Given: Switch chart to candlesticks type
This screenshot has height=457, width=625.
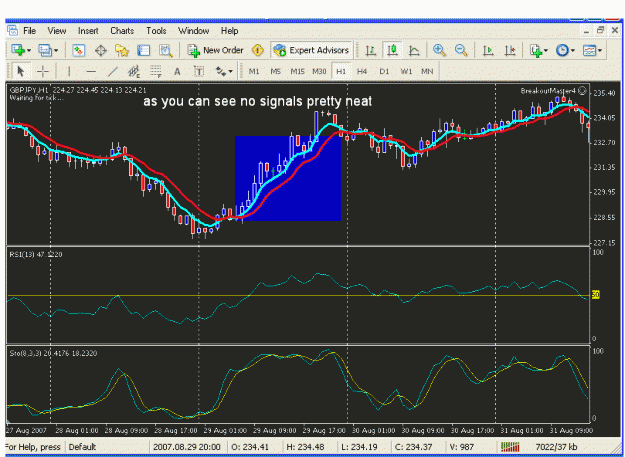Looking at the screenshot, I should tap(393, 50).
